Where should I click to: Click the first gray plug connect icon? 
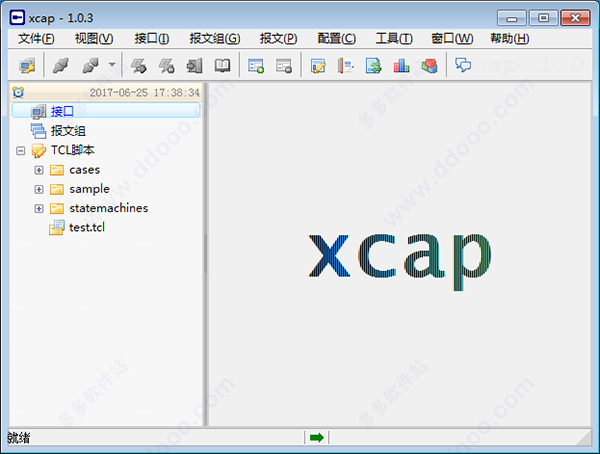pos(61,65)
